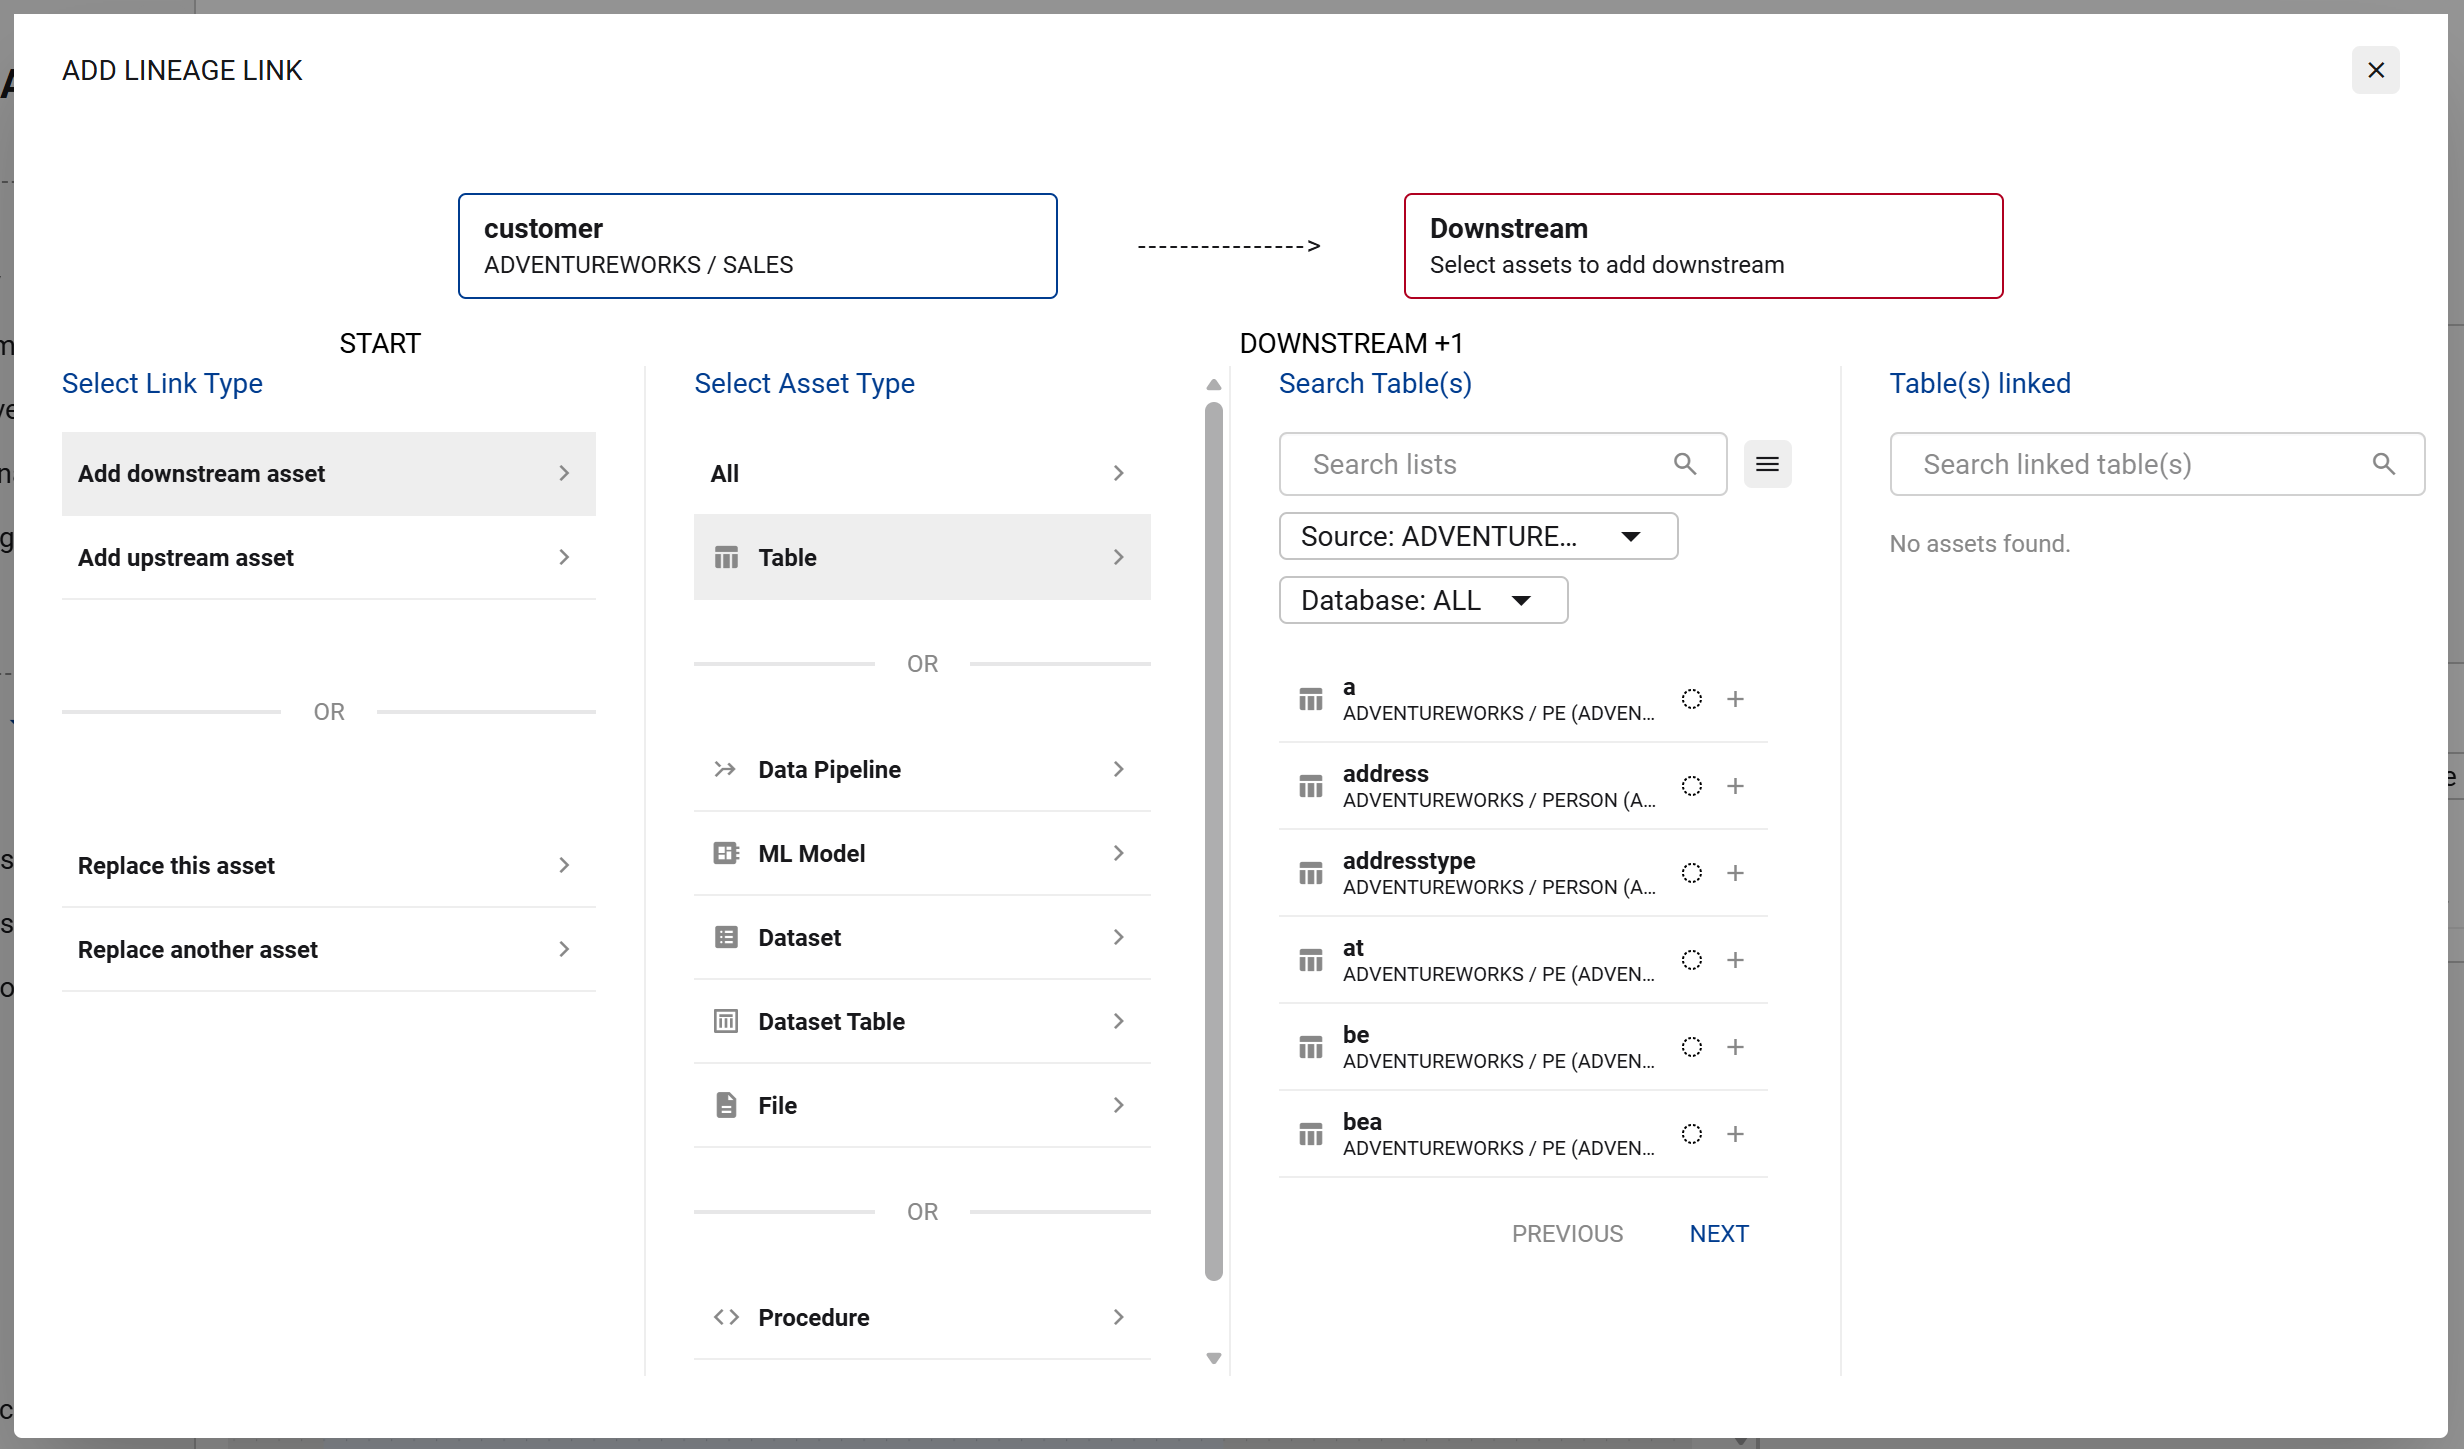Click dashed circle icon for at table

1691,960
